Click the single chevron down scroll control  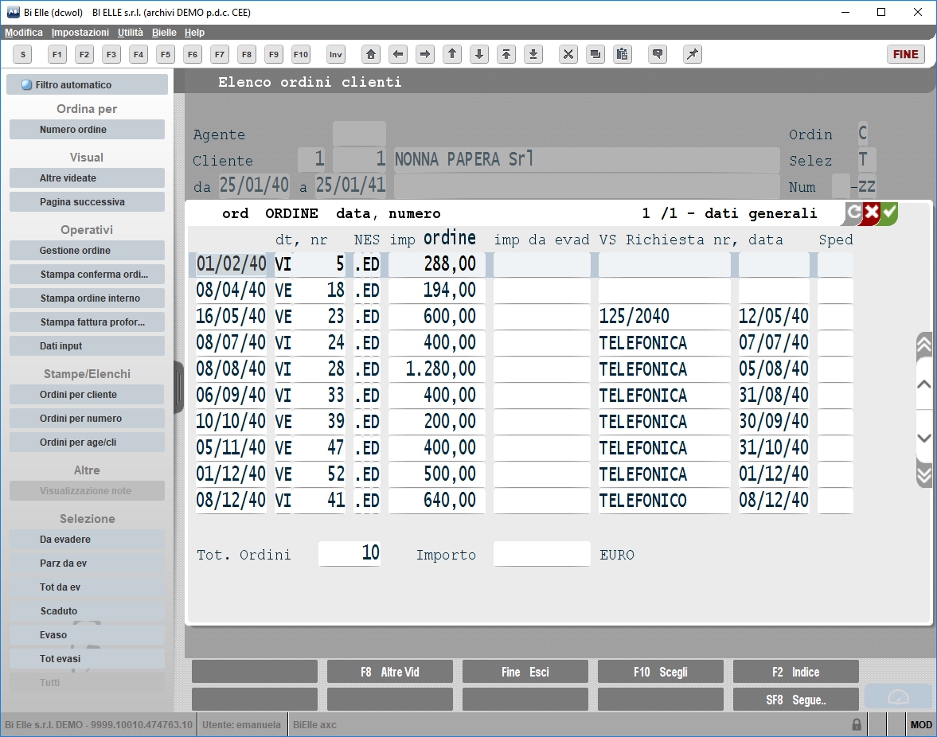pos(924,438)
